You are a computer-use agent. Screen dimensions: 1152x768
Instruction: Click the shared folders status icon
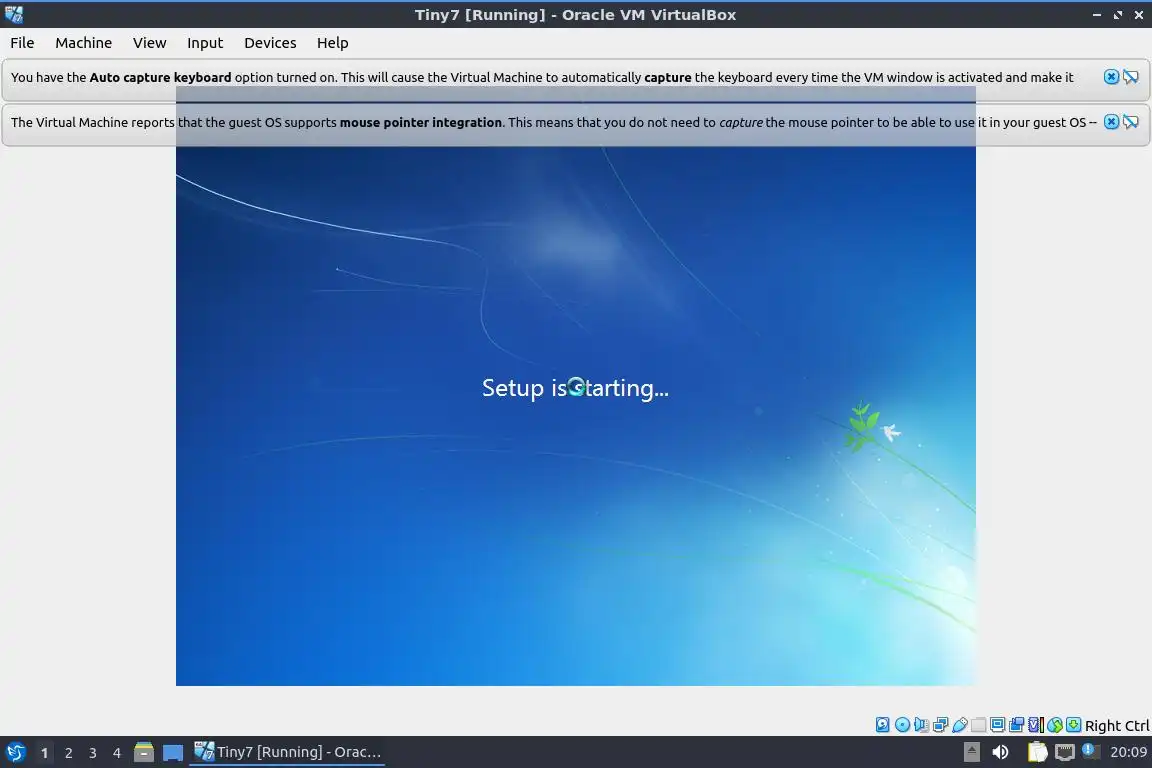[979, 725]
